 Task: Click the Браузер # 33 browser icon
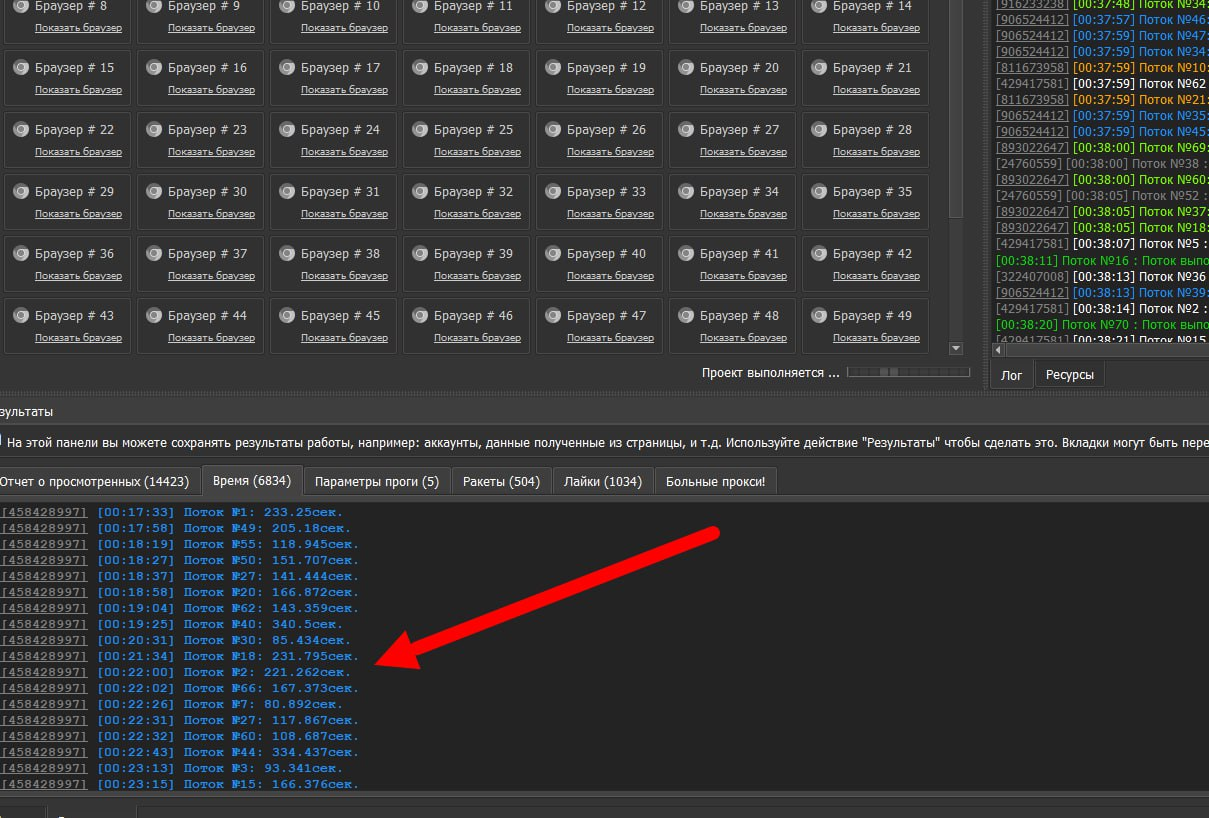point(552,192)
